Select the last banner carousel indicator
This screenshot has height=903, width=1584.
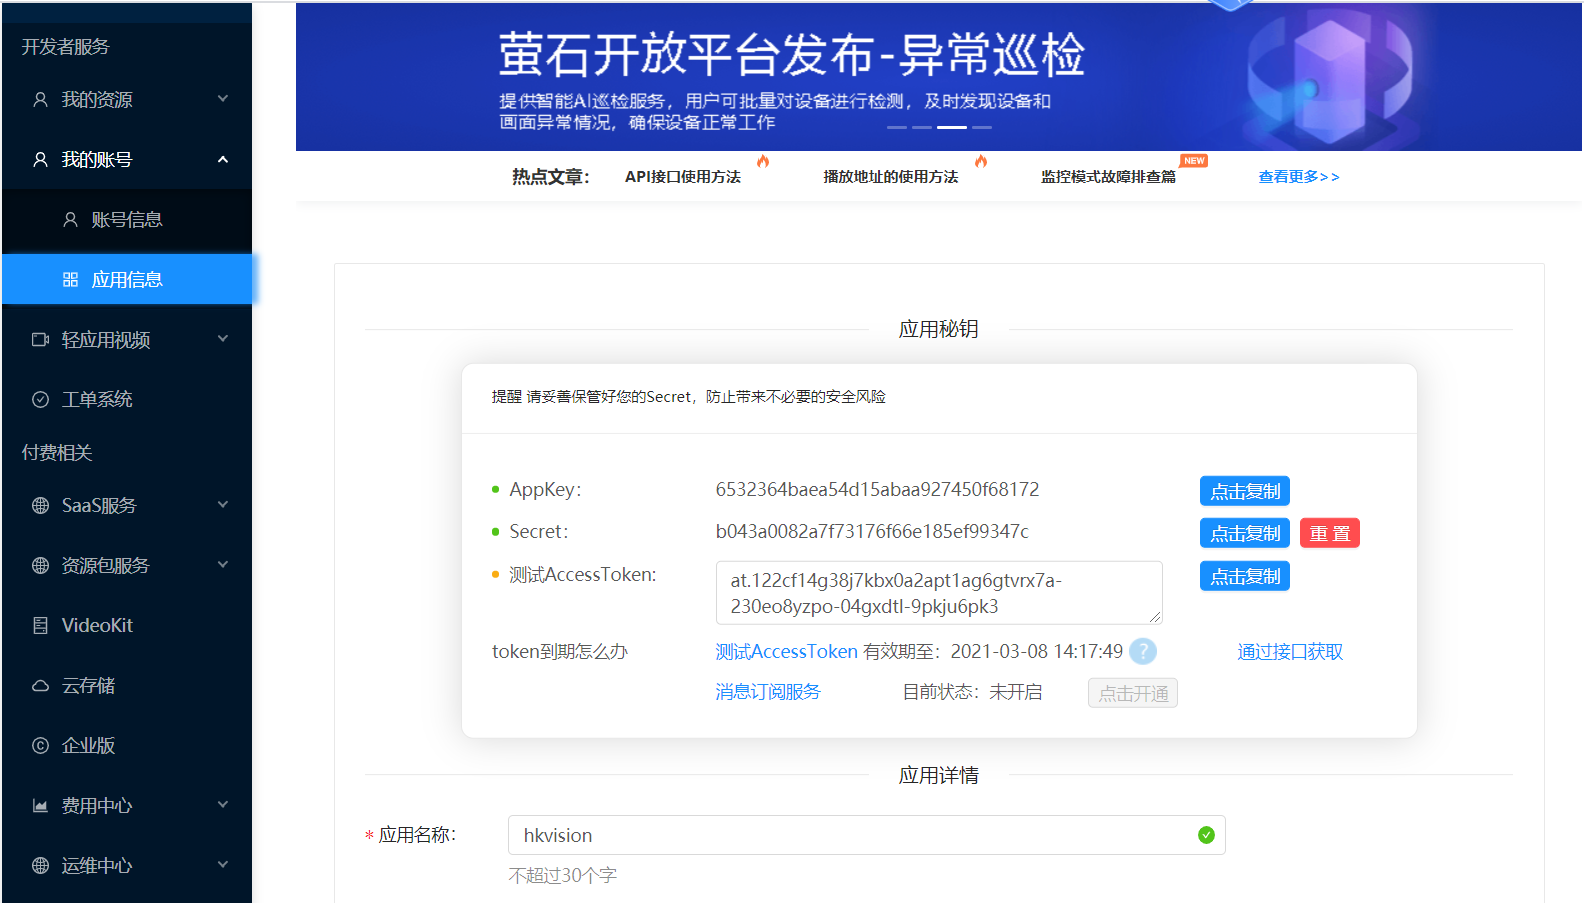click(982, 127)
